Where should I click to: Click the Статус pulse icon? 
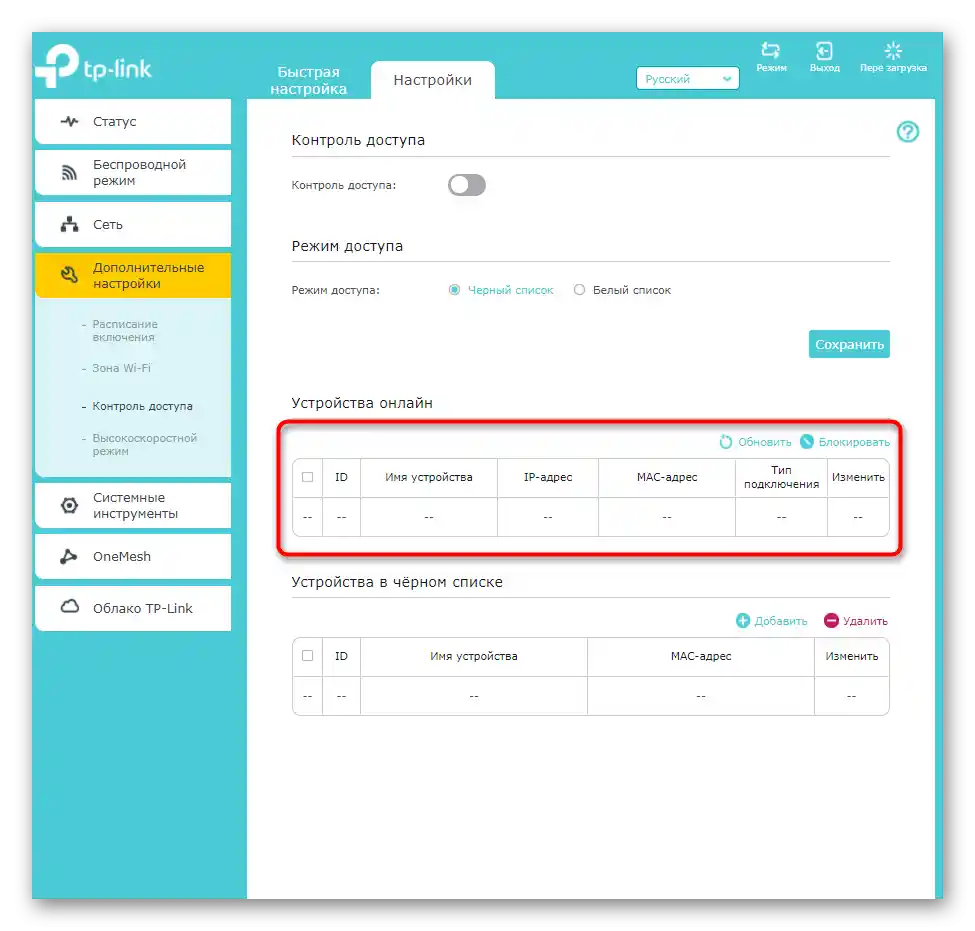[70, 121]
